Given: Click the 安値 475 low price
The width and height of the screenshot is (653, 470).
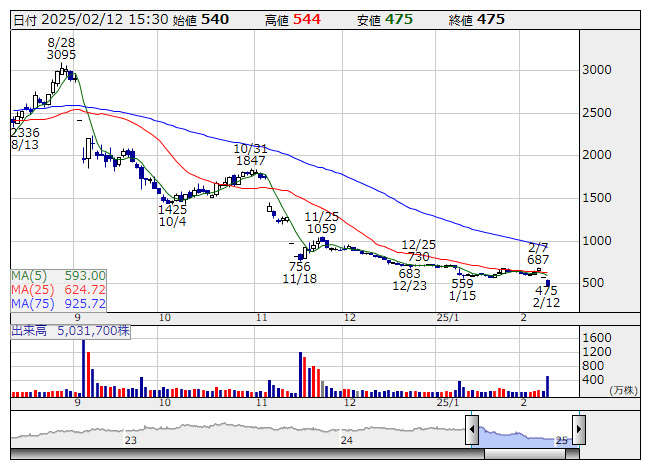Looking at the screenshot, I should [x=385, y=20].
